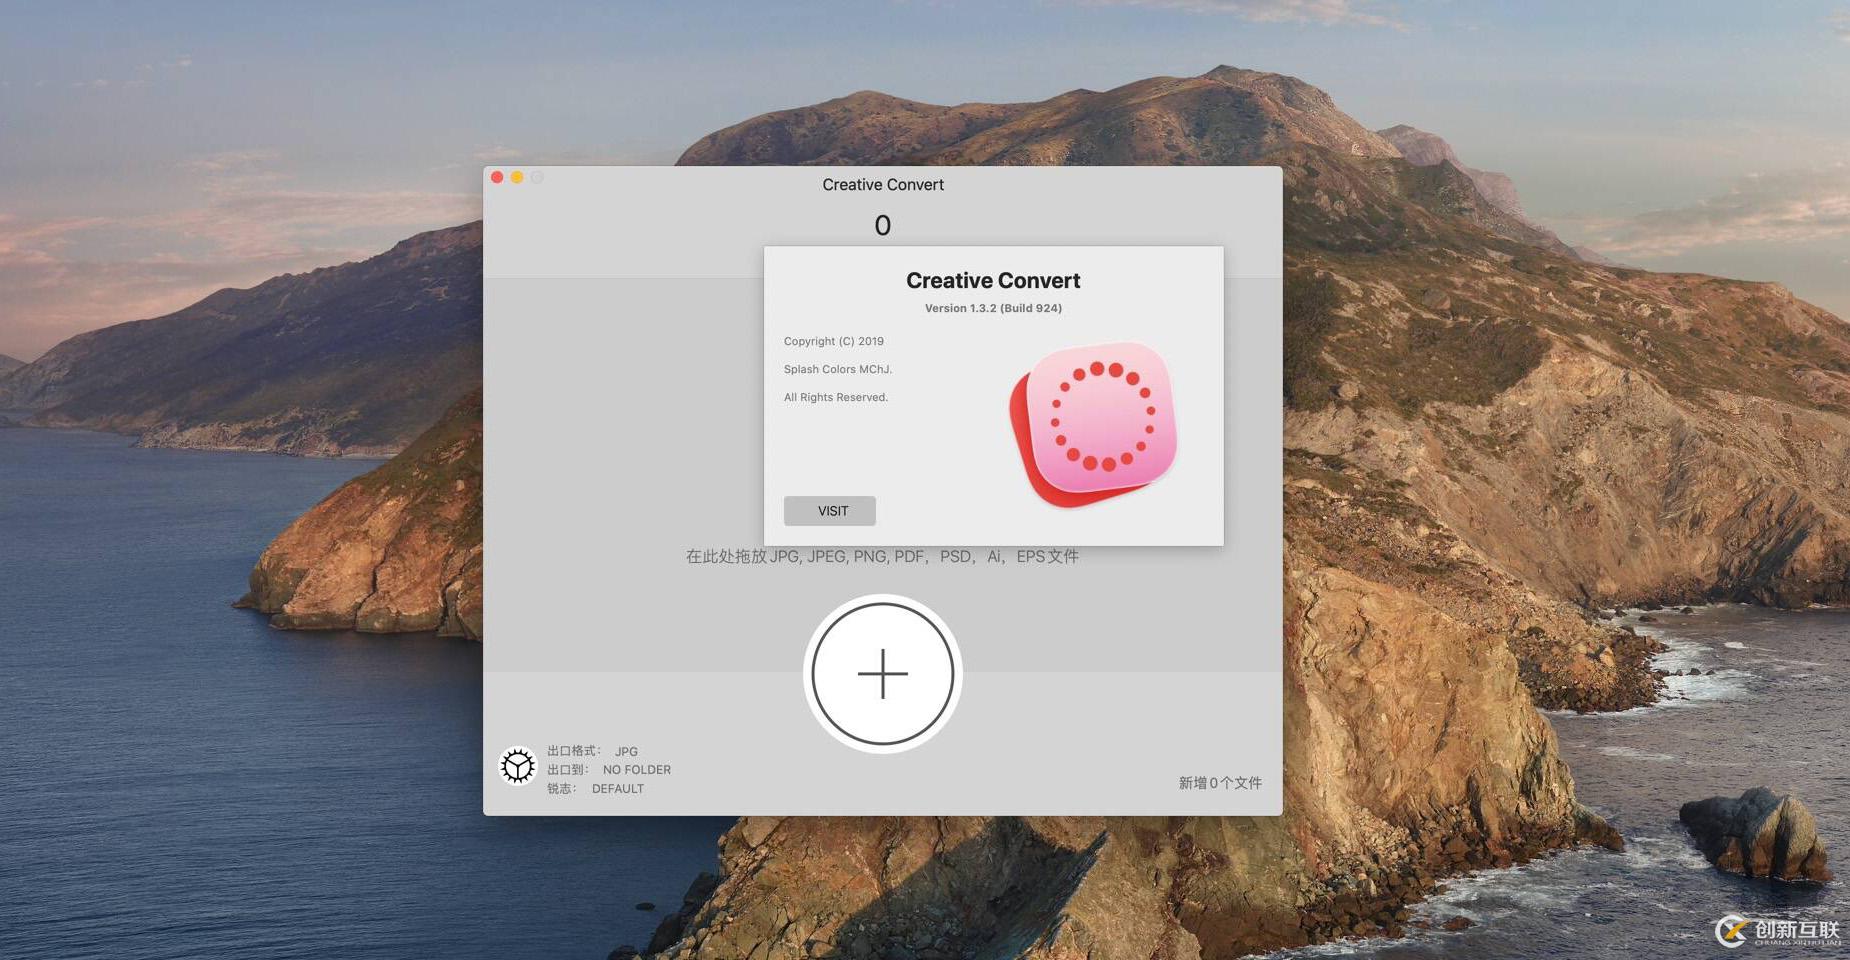Screen dimensions: 1850x960
Task: Click the 锐志 label
Action: [x=561, y=789]
